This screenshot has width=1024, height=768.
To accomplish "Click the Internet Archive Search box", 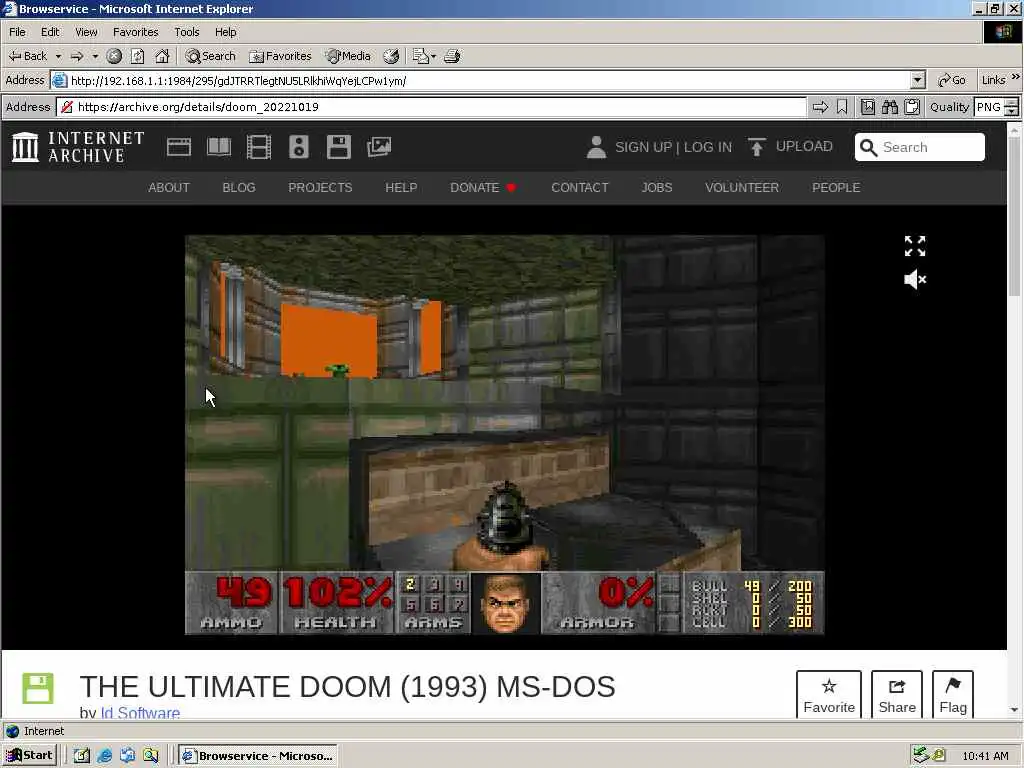I will (x=920, y=147).
